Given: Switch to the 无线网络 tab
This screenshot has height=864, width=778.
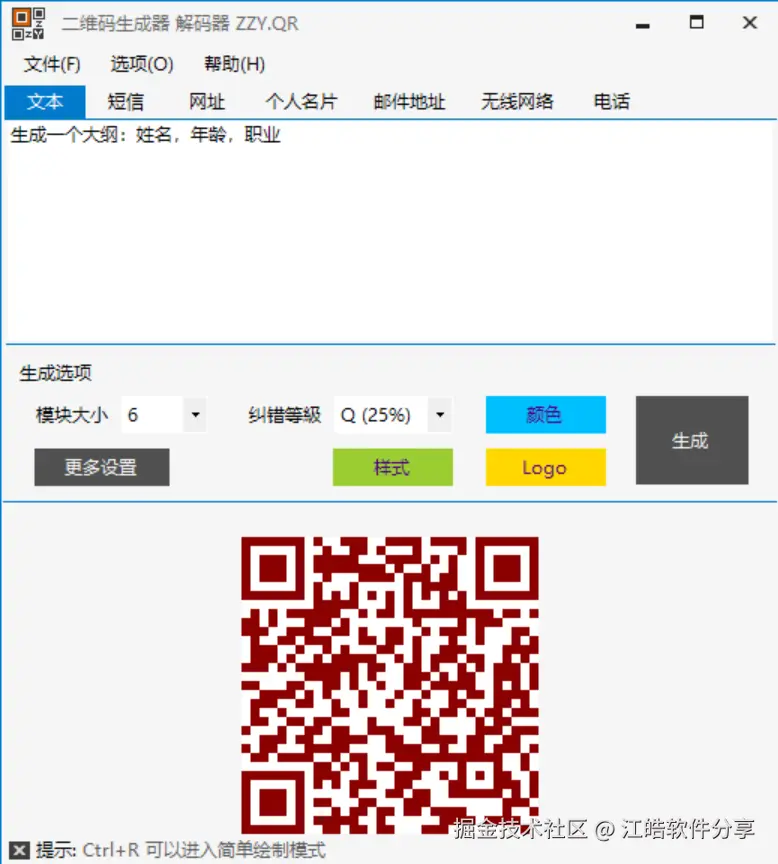Looking at the screenshot, I should coord(517,102).
